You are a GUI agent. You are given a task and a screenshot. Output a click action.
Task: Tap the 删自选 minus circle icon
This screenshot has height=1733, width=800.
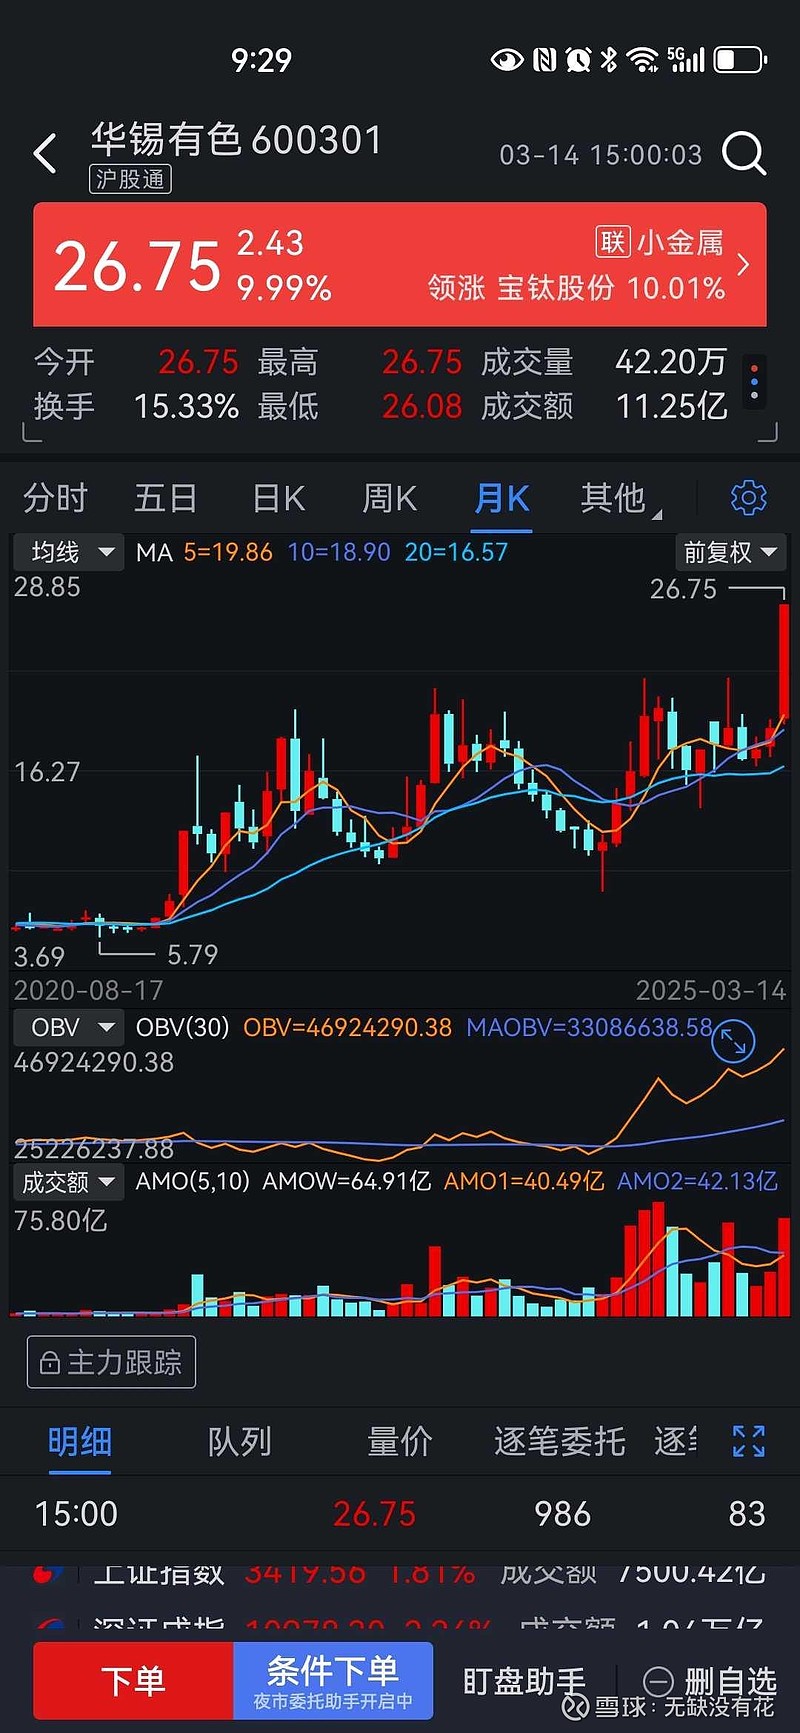pos(658,1680)
